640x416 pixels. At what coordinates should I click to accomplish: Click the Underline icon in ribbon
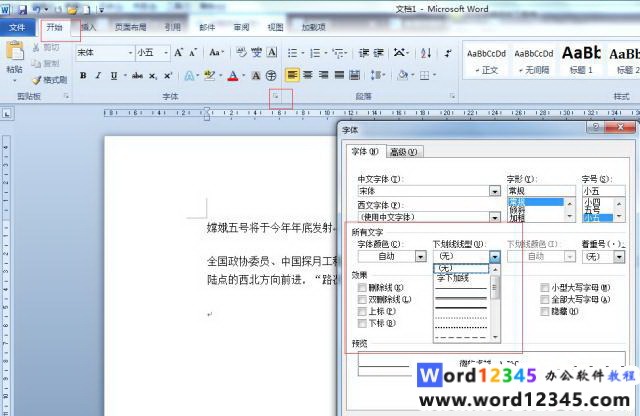click(114, 75)
